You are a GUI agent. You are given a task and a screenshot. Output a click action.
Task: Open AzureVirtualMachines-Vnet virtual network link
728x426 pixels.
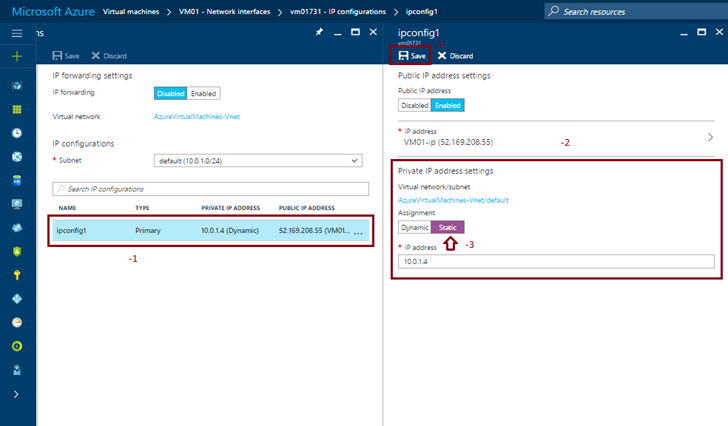pyautogui.click(x=197, y=116)
